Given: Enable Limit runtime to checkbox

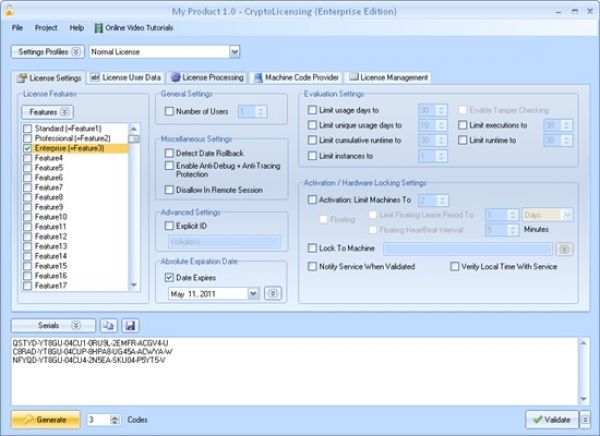Looking at the screenshot, I should tap(463, 140).
